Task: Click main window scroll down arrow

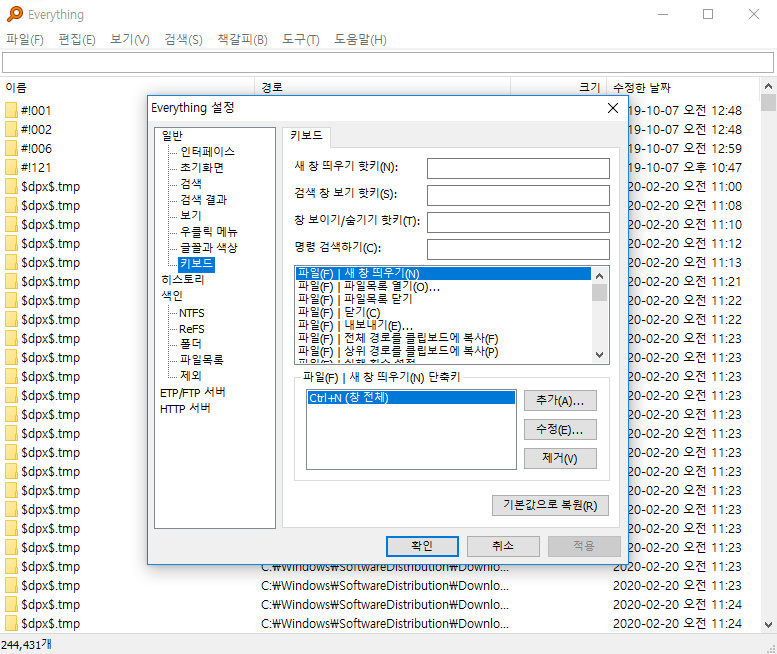Action: point(768,625)
